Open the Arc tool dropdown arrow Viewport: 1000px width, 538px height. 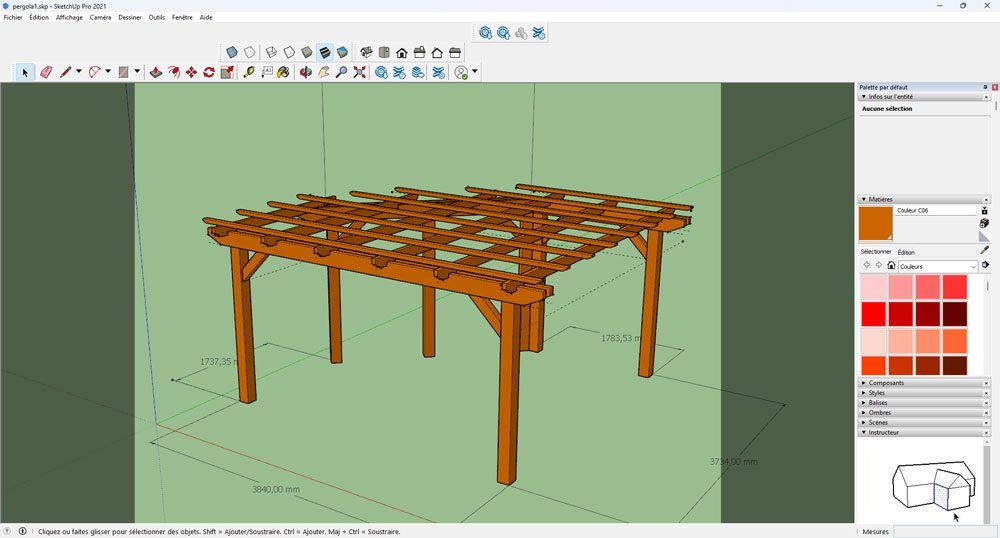[108, 71]
